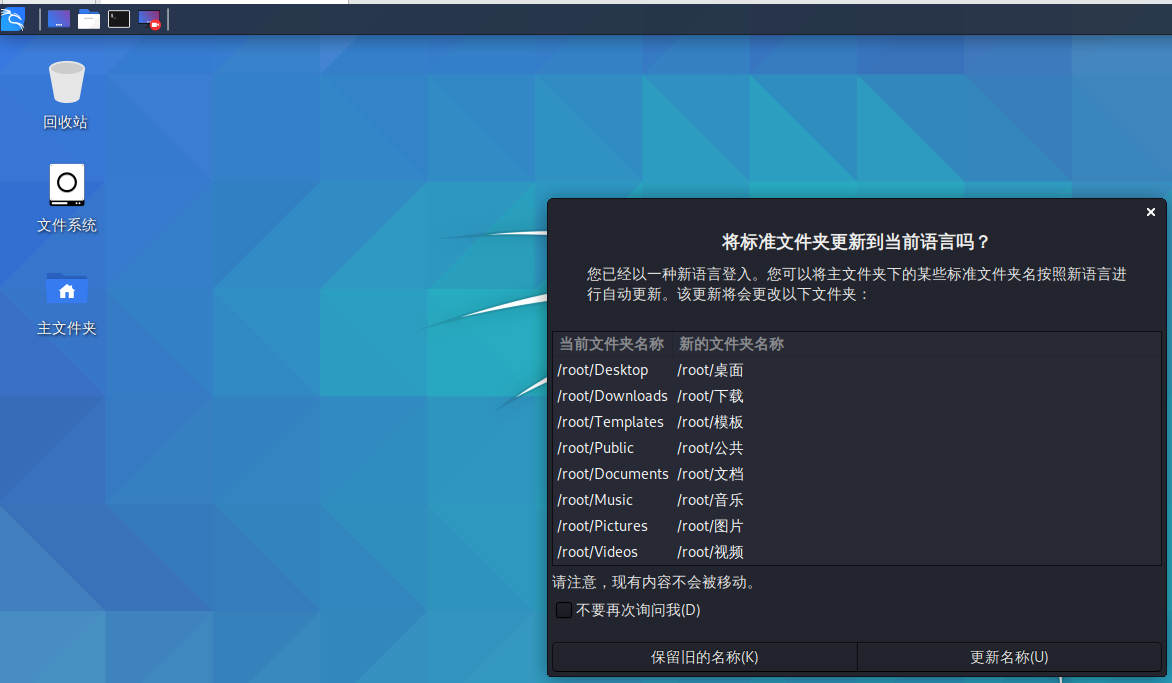The image size is (1172, 683).
Task: Open the Kali application menu
Action: click(14, 19)
